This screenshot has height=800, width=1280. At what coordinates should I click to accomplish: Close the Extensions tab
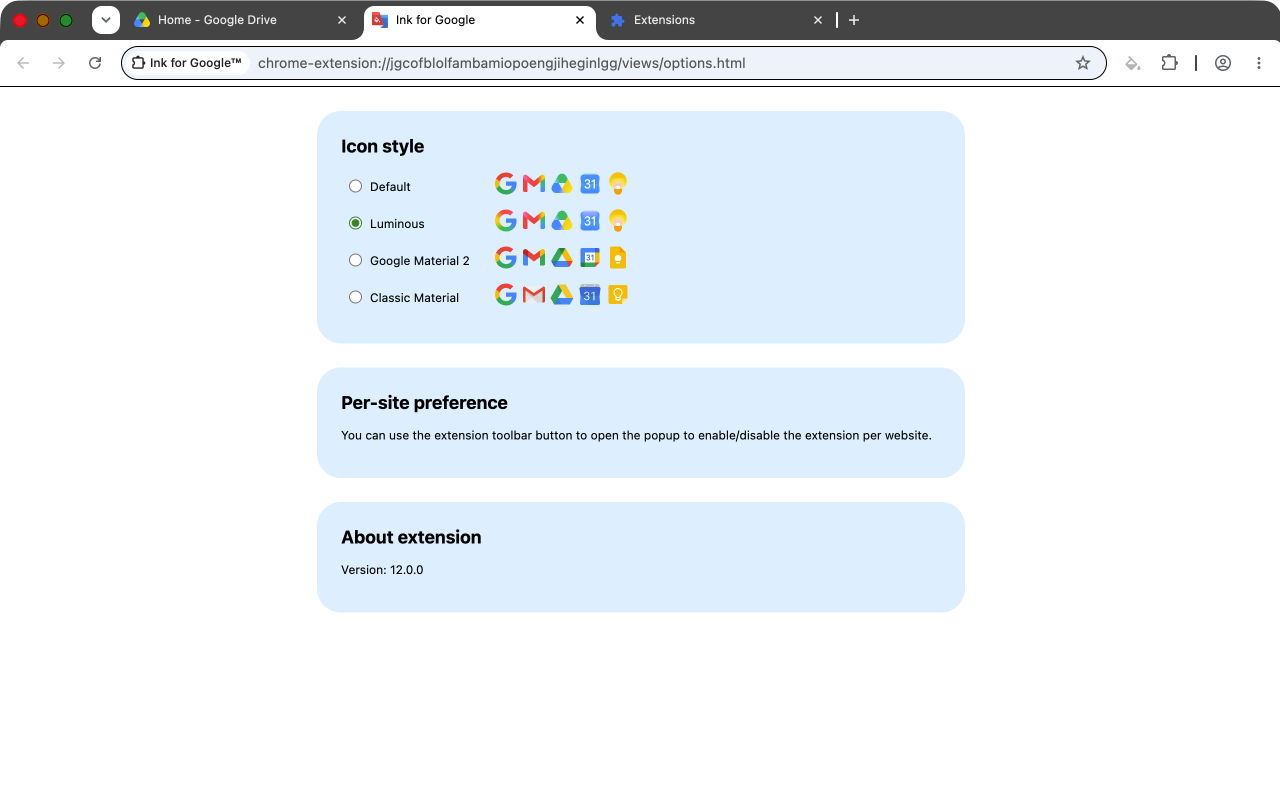(x=818, y=20)
